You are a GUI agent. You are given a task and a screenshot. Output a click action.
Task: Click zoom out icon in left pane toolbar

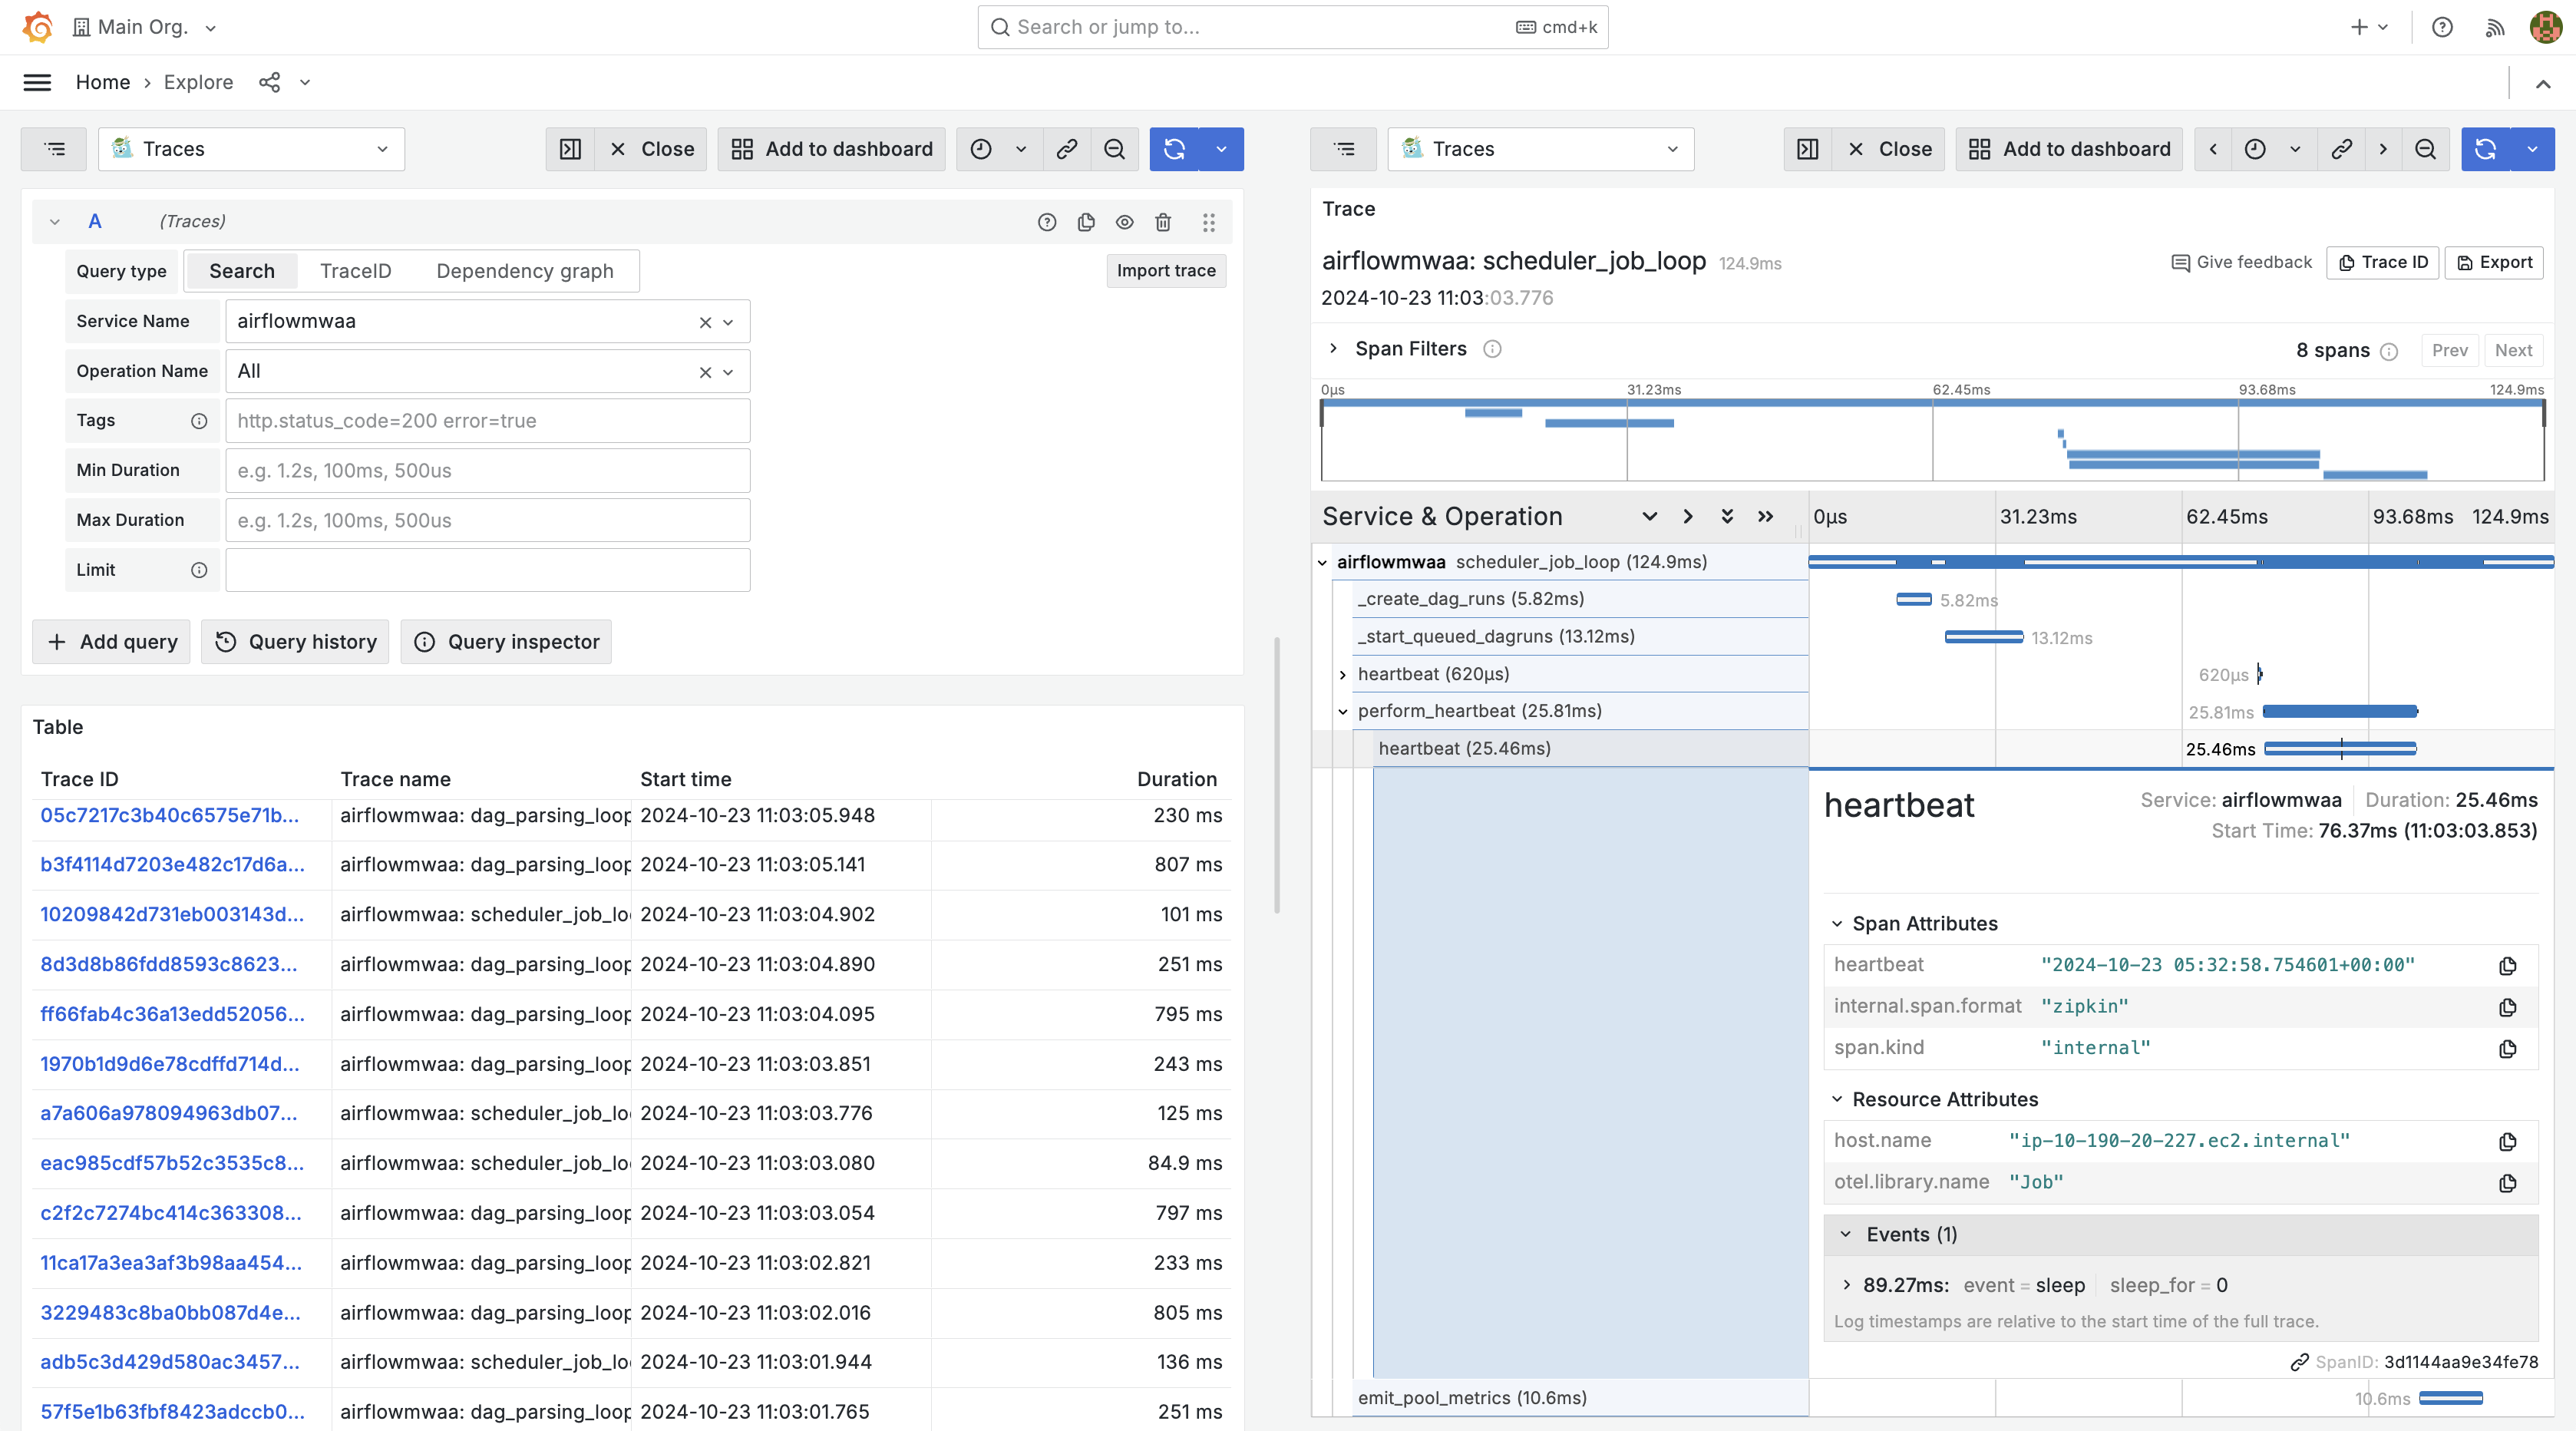[x=1114, y=149]
